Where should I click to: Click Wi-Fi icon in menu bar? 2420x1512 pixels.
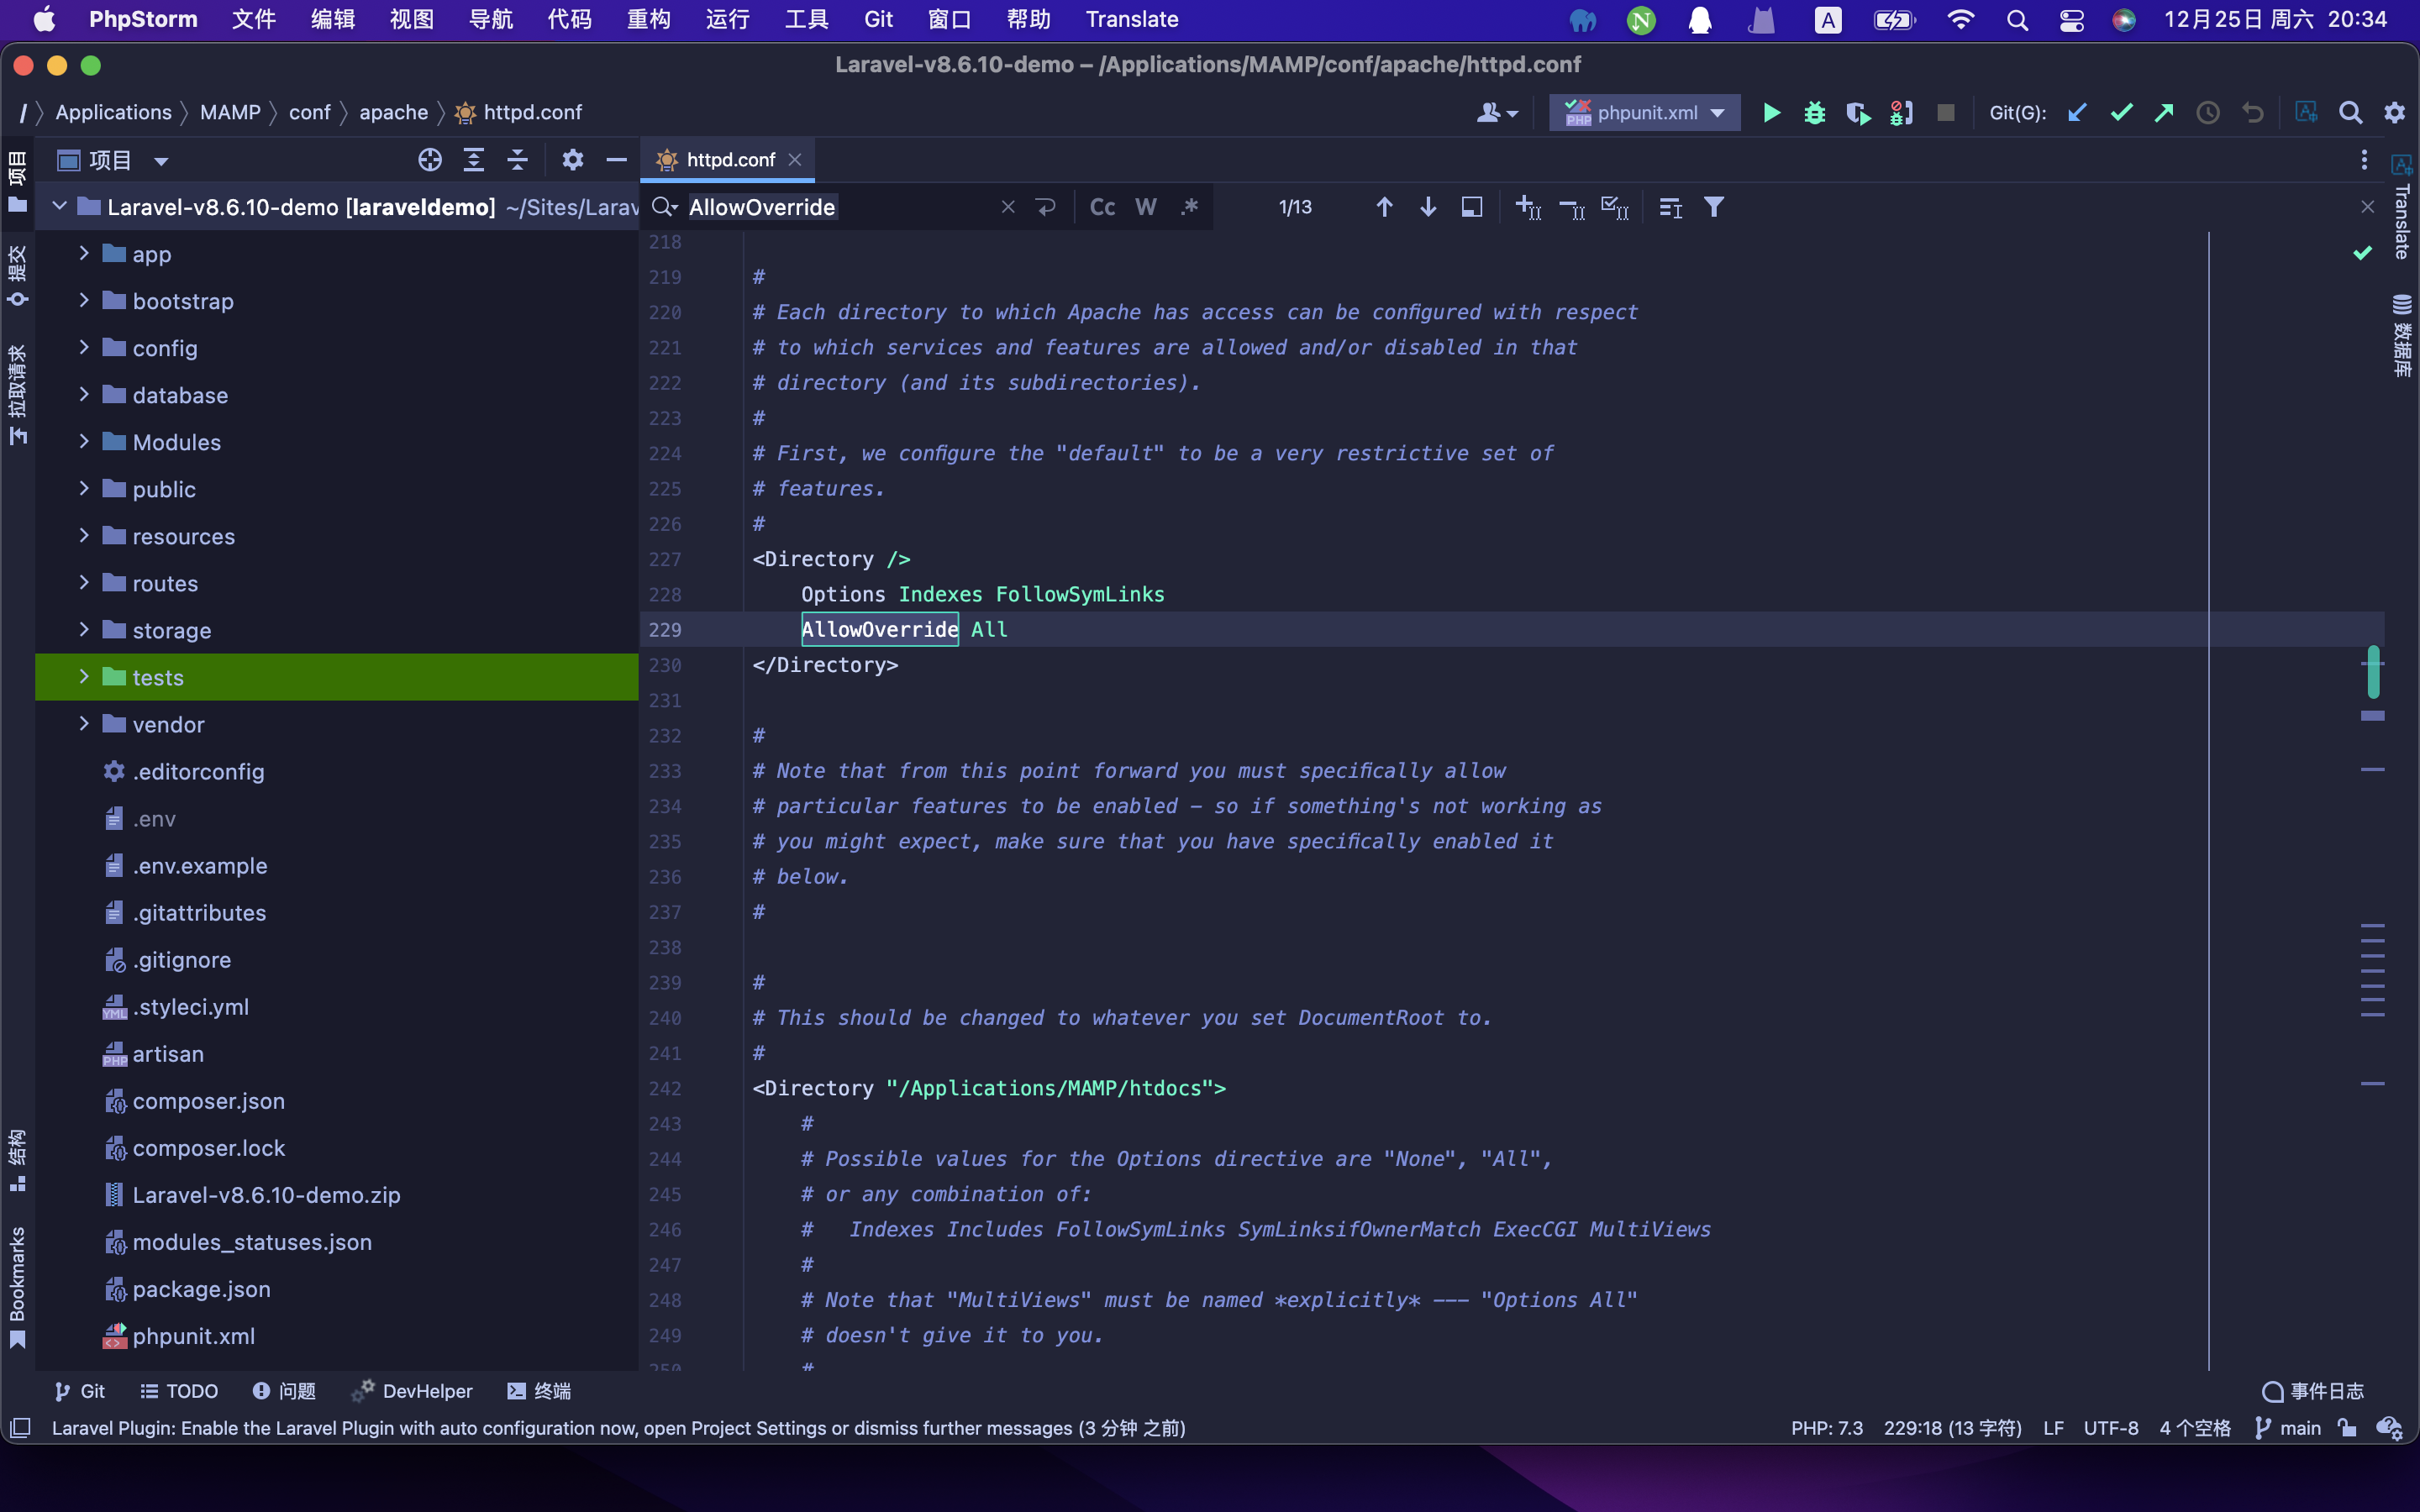(x=1960, y=19)
